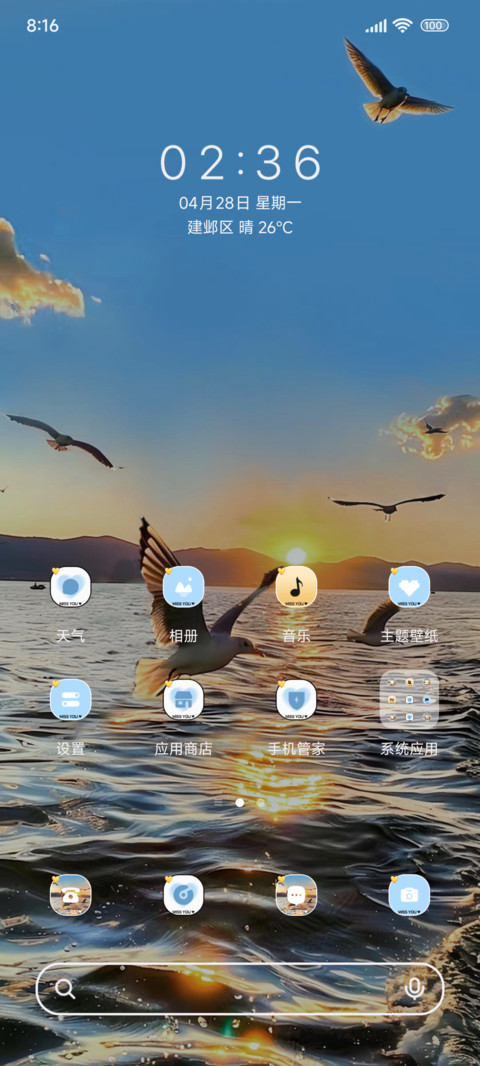Open the 系统应用 folder

click(x=409, y=700)
